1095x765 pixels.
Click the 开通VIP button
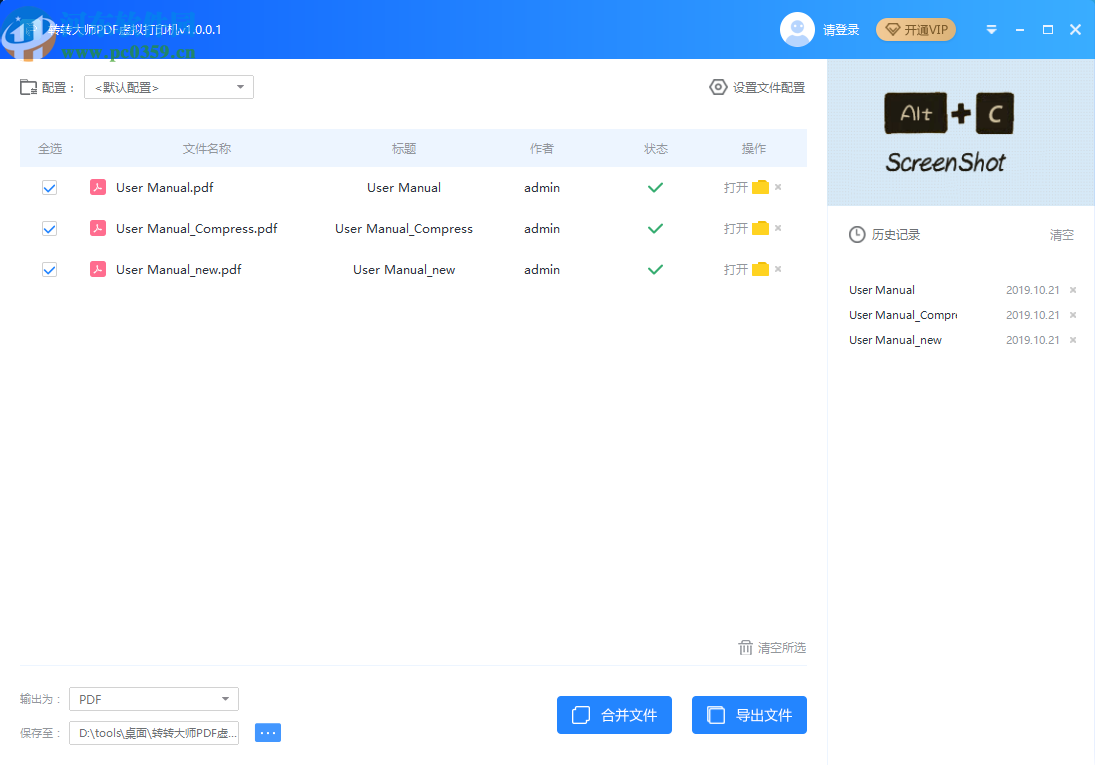(x=916, y=29)
